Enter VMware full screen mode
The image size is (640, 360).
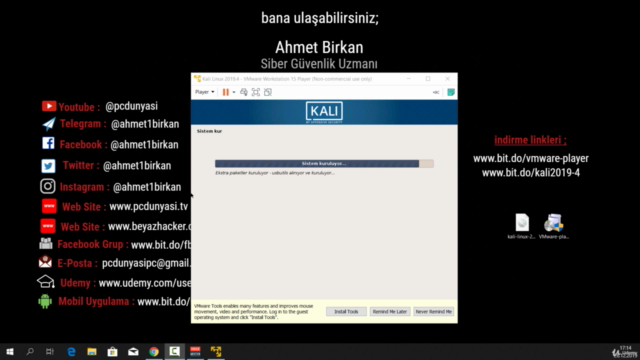(256, 92)
